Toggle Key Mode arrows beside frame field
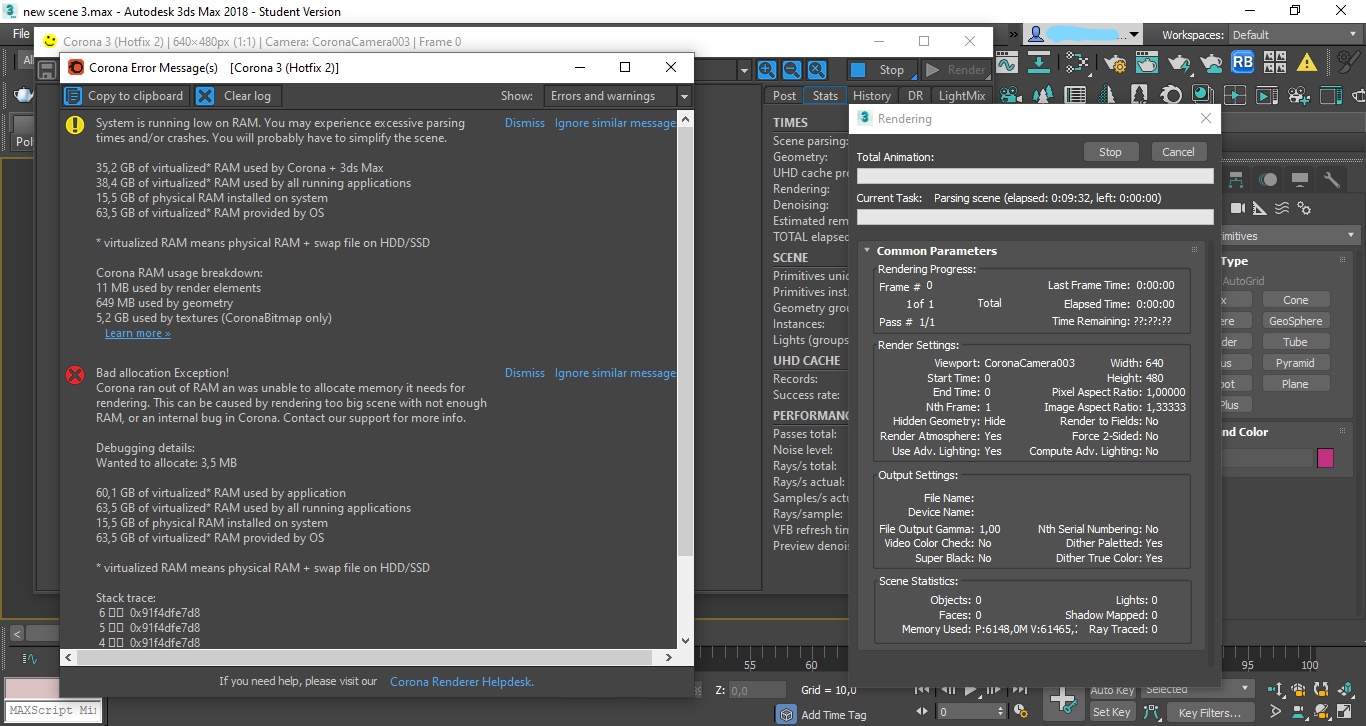The image size is (1366, 726). point(920,712)
